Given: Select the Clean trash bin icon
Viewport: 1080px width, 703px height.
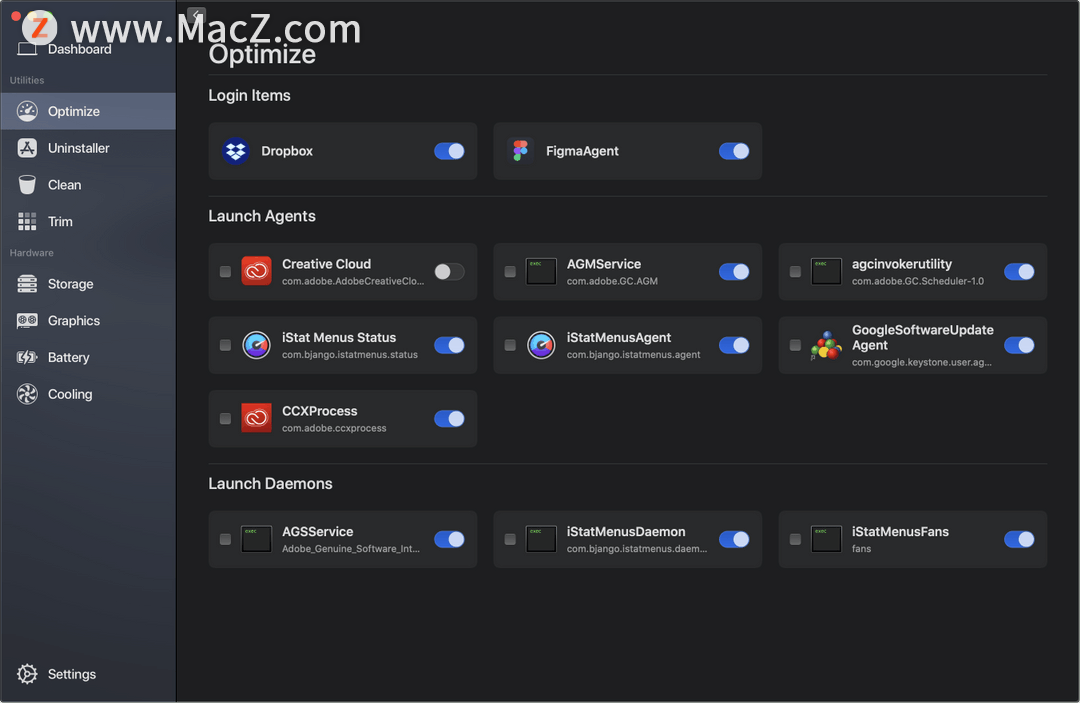Looking at the screenshot, I should coord(27,185).
